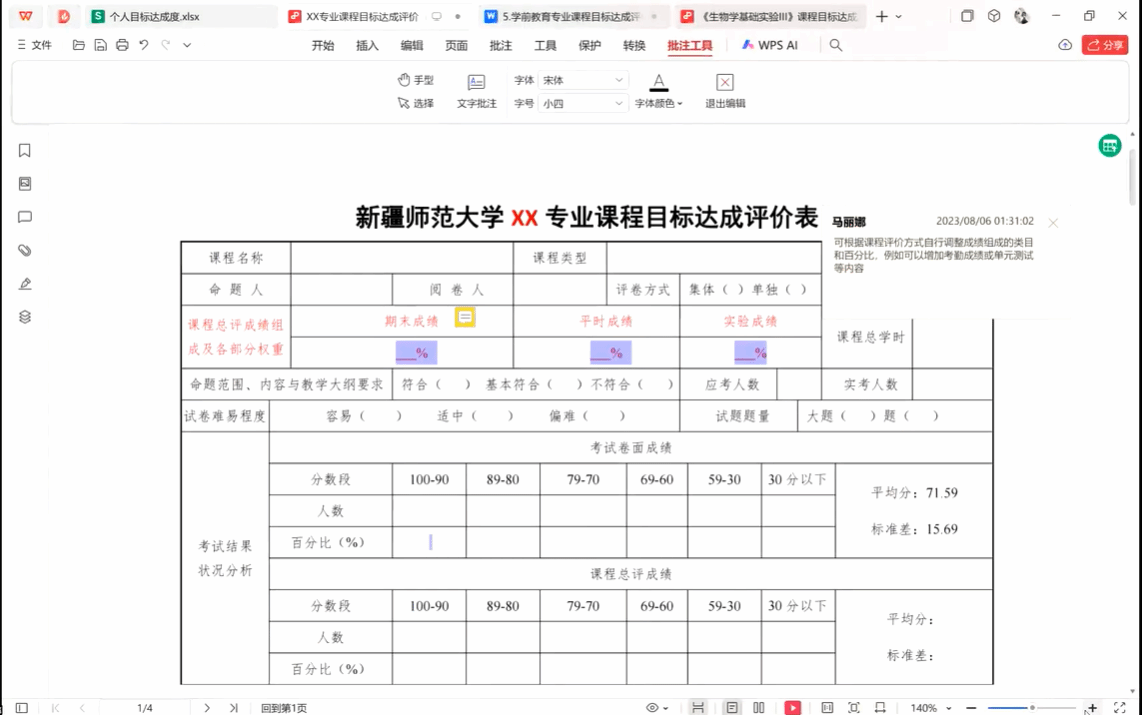Click the Text Annotation (文字批注) tool
The width and height of the screenshot is (1142, 715).
coord(476,90)
